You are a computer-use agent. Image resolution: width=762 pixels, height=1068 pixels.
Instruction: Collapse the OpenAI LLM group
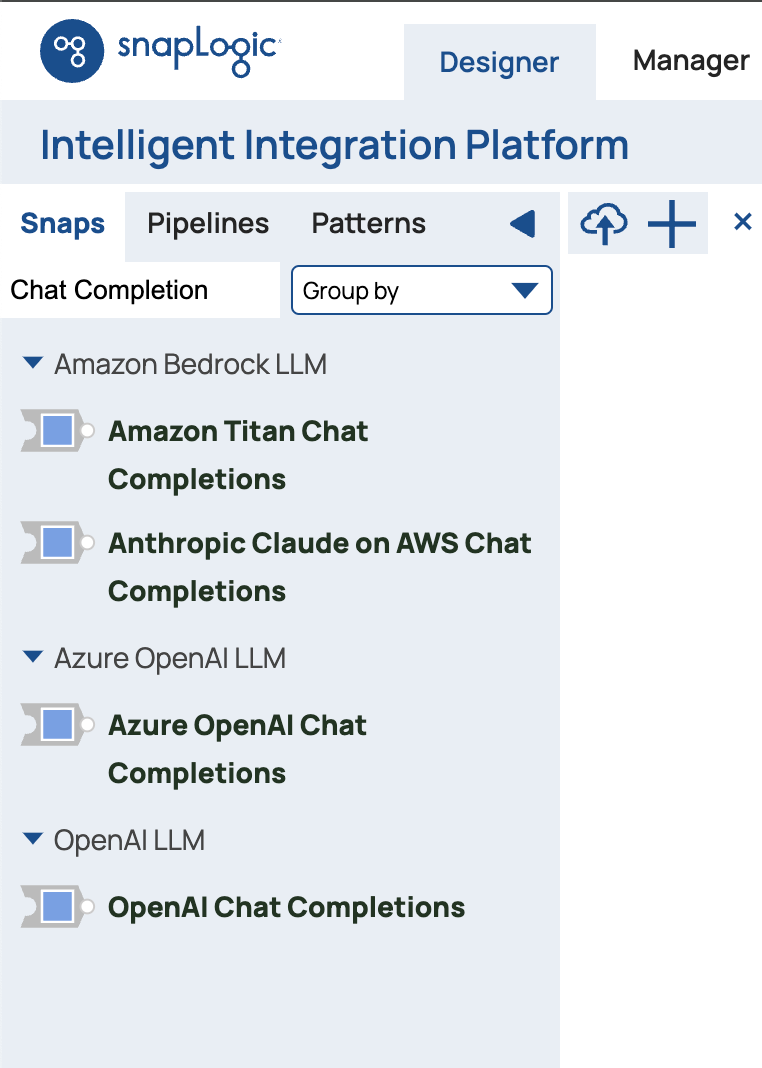coord(33,840)
